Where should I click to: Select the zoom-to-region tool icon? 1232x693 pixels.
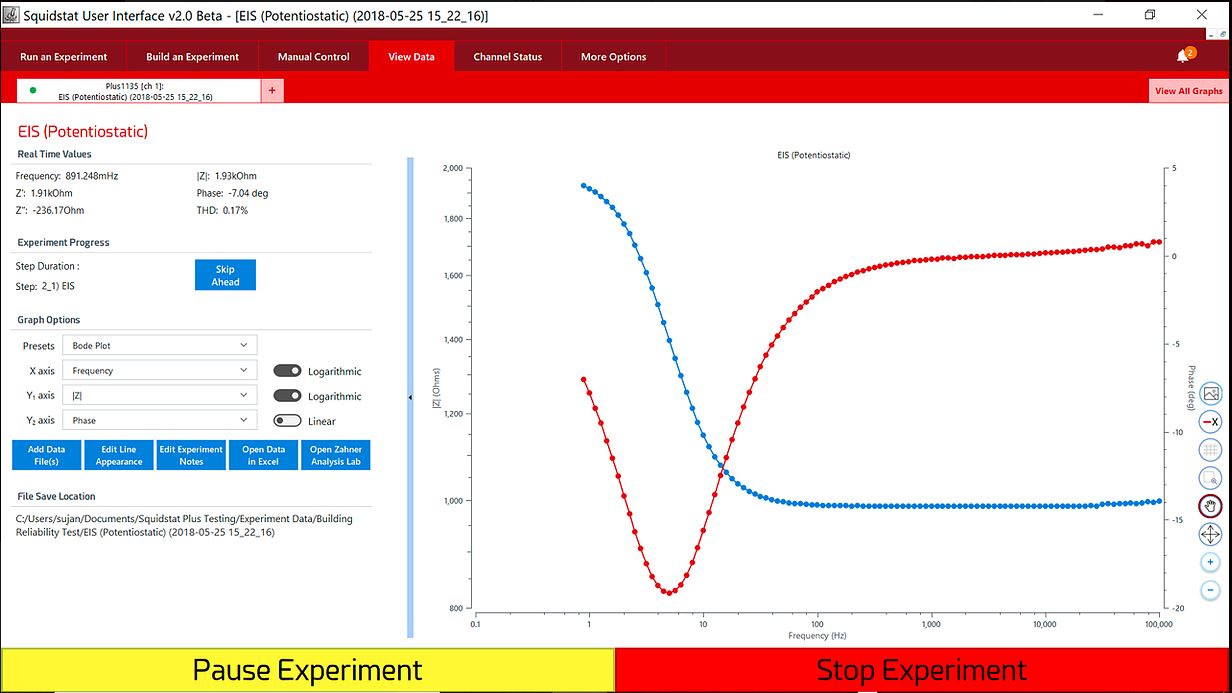point(1210,478)
